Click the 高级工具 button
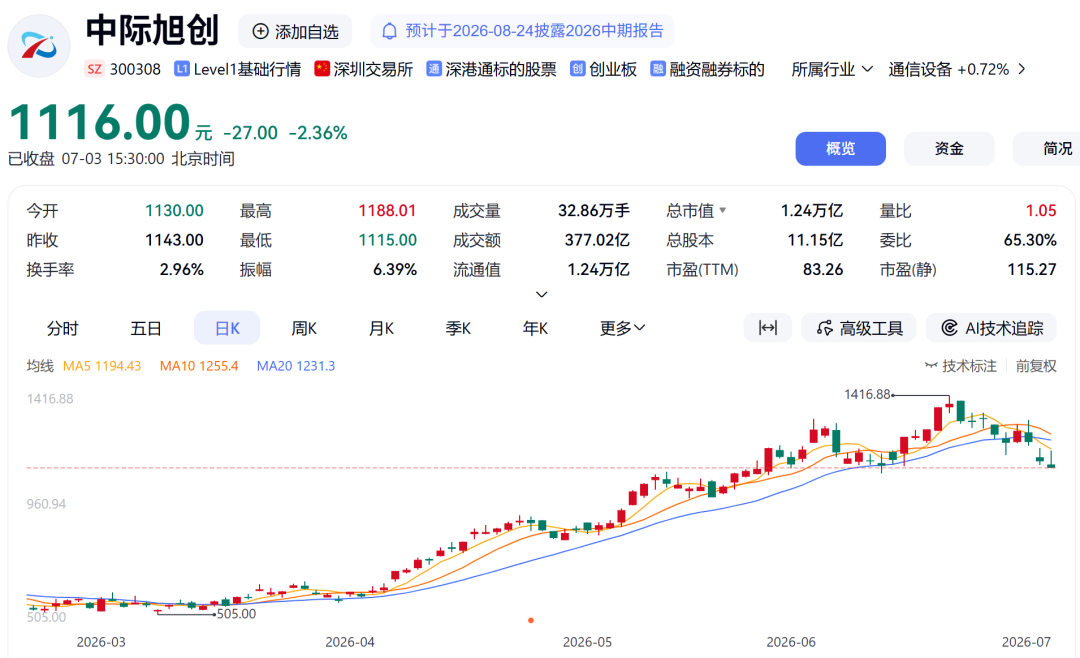This screenshot has width=1080, height=658. point(859,328)
